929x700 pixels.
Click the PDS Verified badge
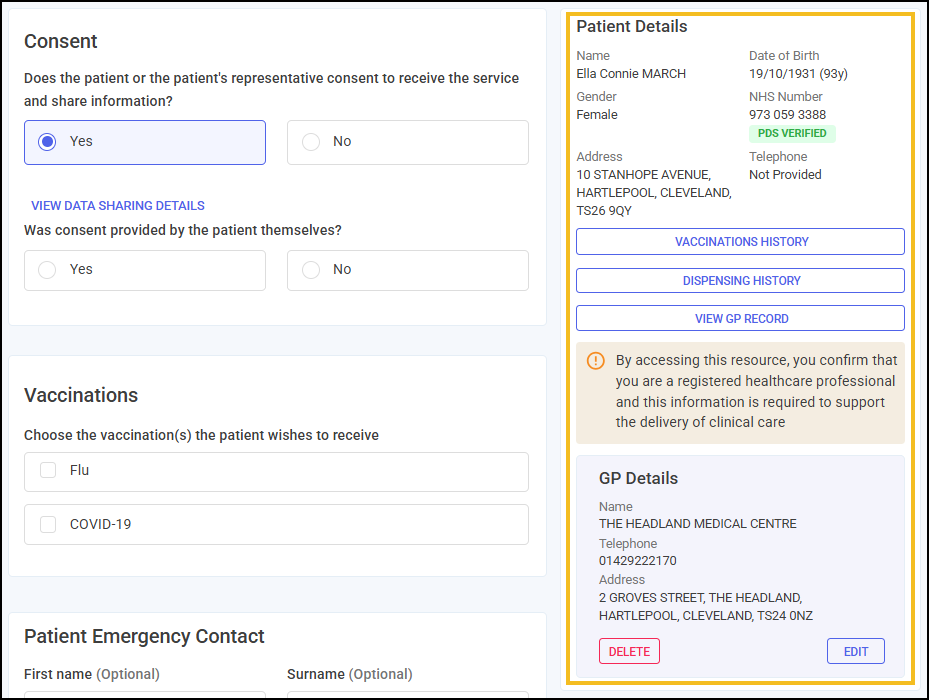point(791,133)
